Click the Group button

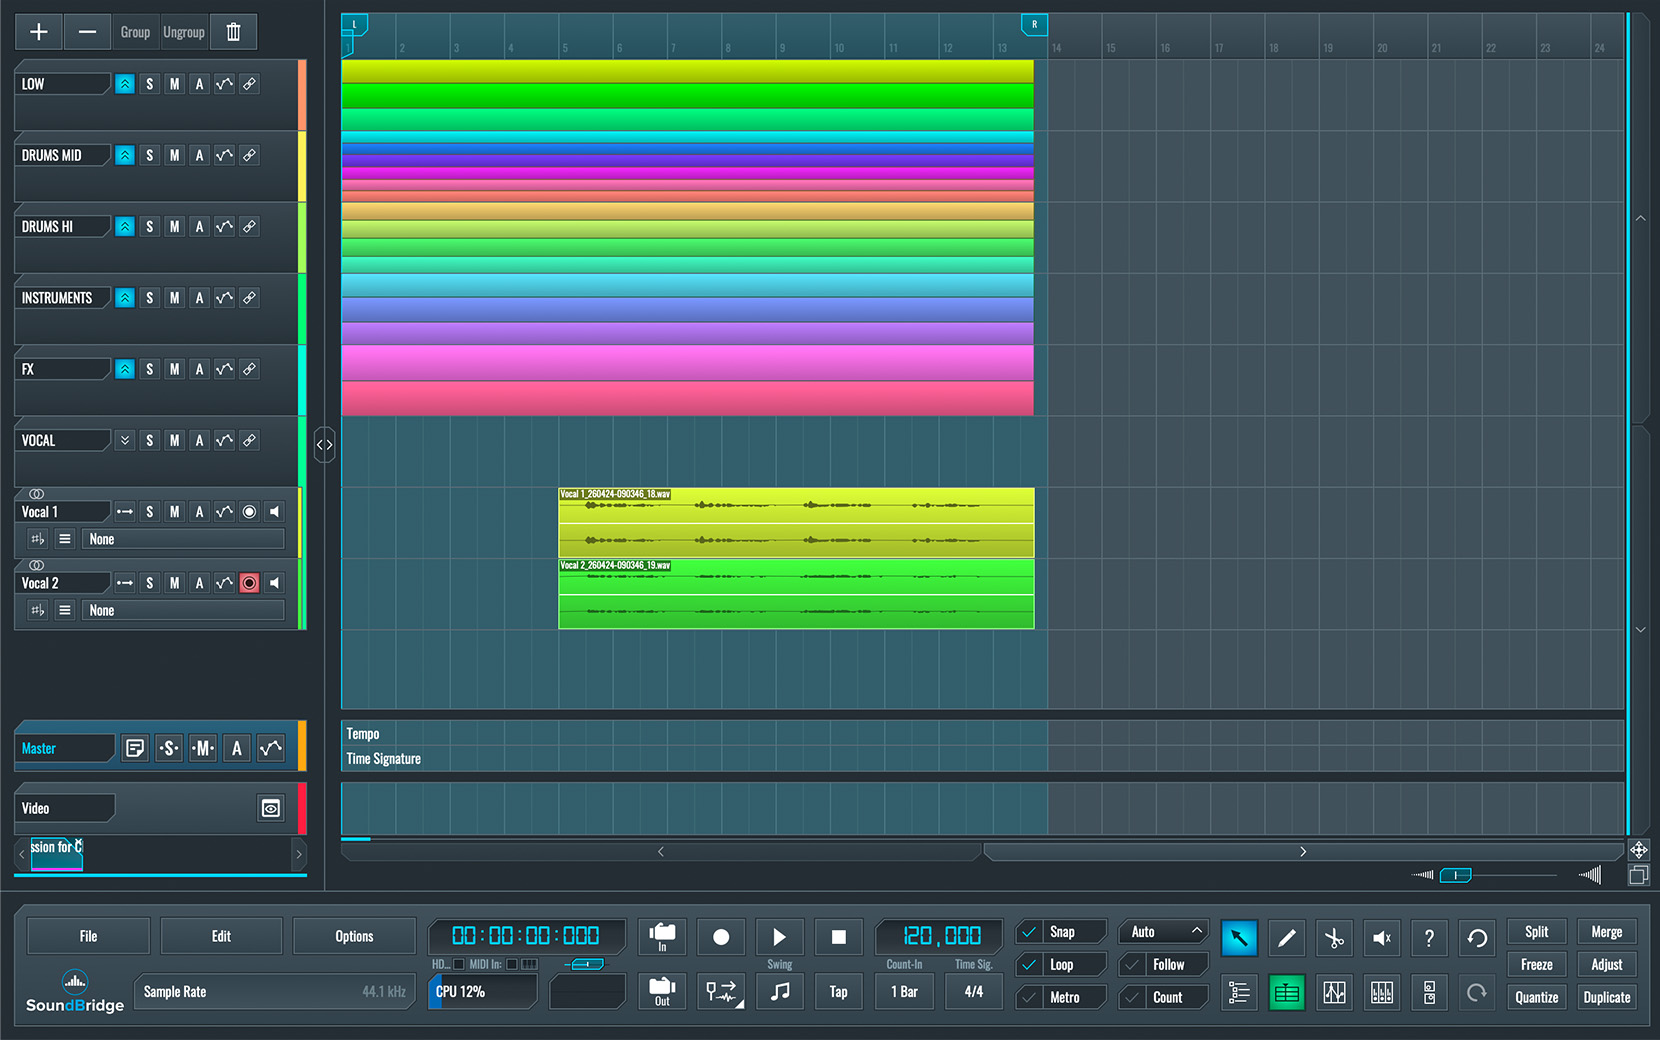pos(135,32)
